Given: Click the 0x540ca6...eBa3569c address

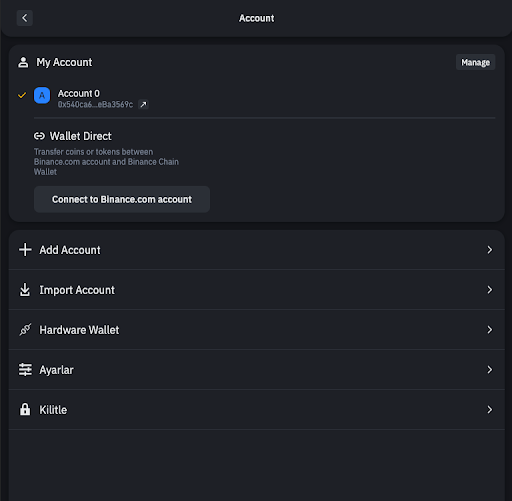Looking at the screenshot, I should [x=95, y=105].
